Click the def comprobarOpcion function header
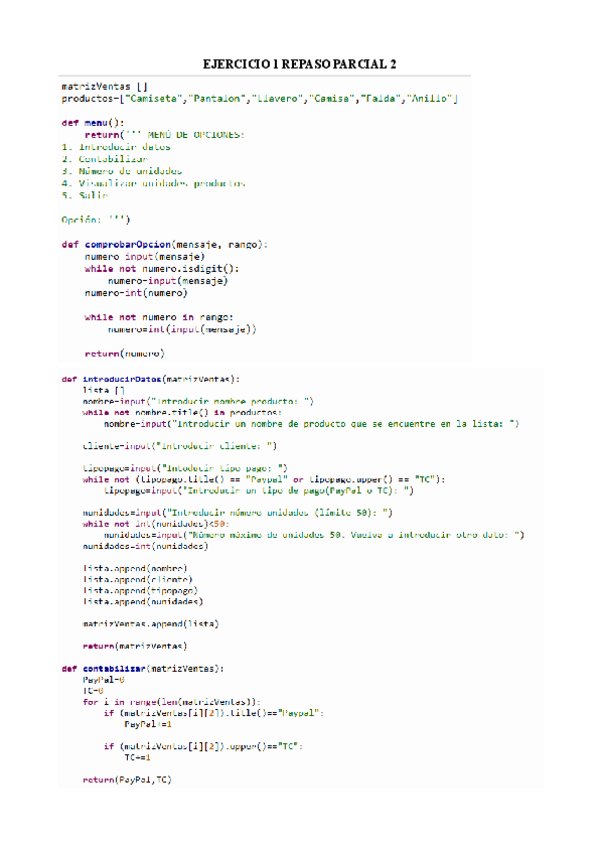This screenshot has width=600, height=848. coord(164,244)
